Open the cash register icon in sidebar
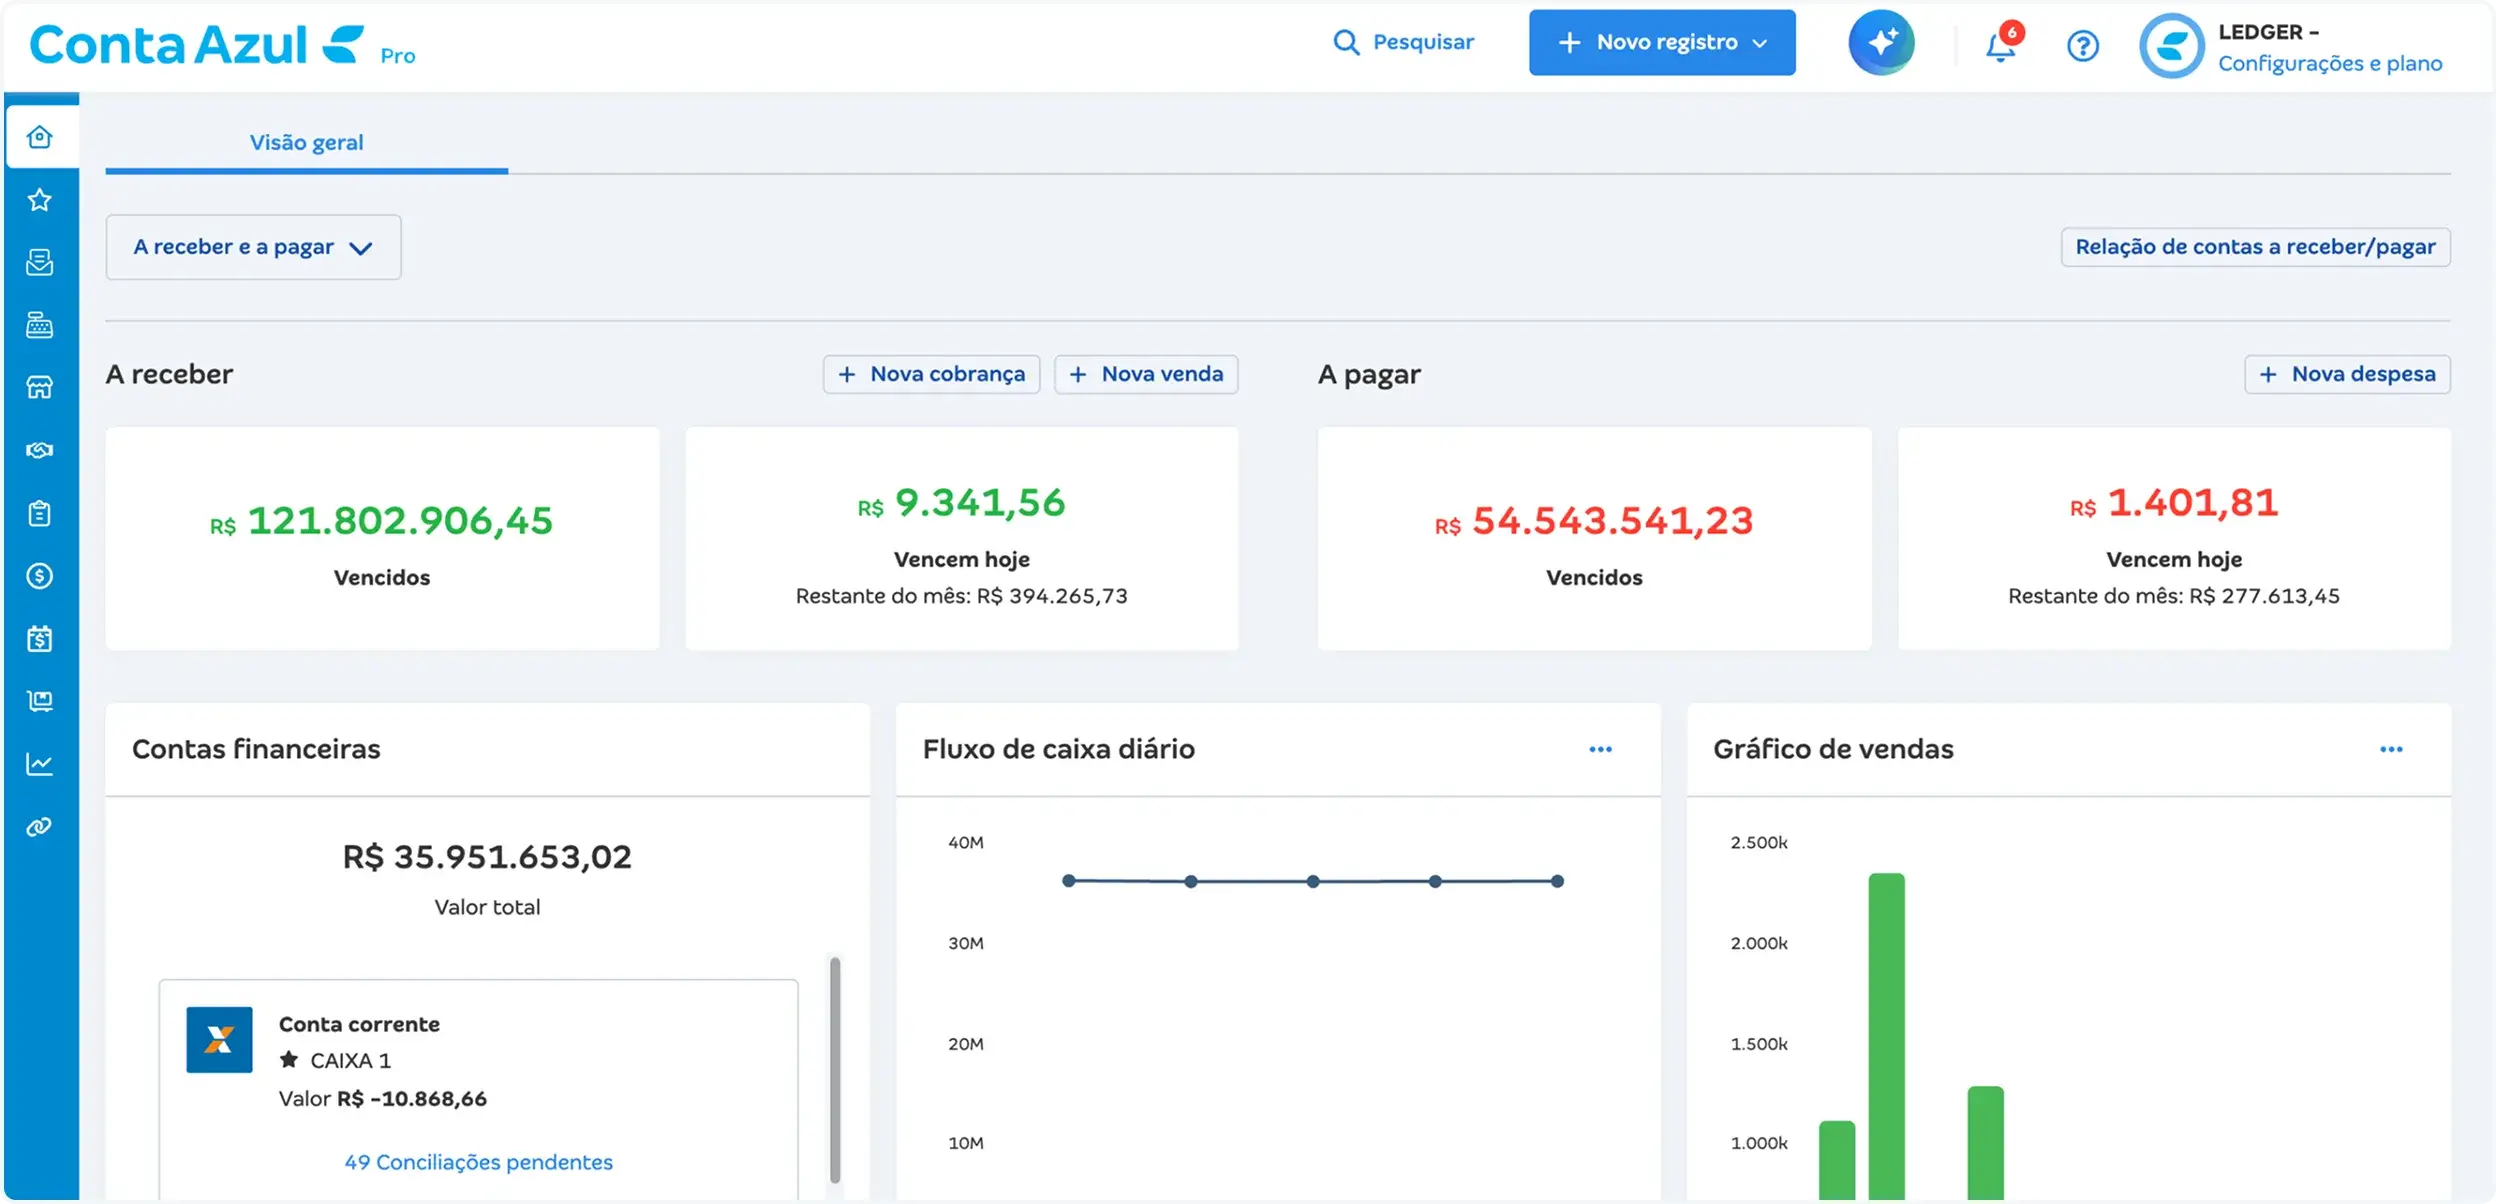 tap(40, 325)
